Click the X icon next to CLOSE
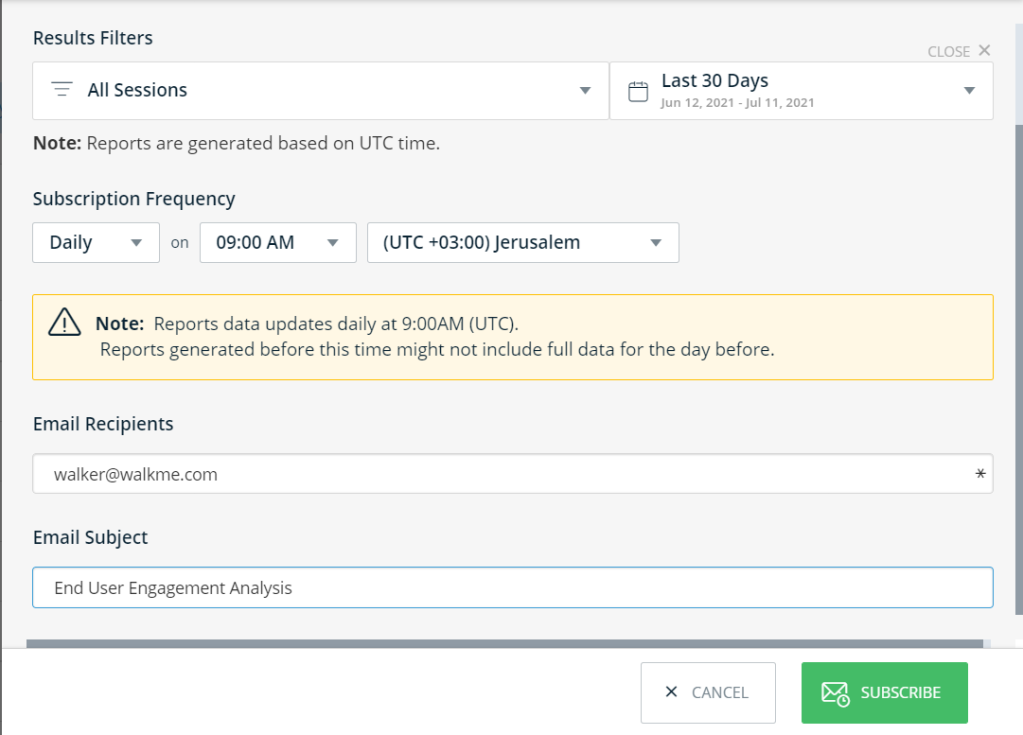1023x735 pixels. pos(984,50)
